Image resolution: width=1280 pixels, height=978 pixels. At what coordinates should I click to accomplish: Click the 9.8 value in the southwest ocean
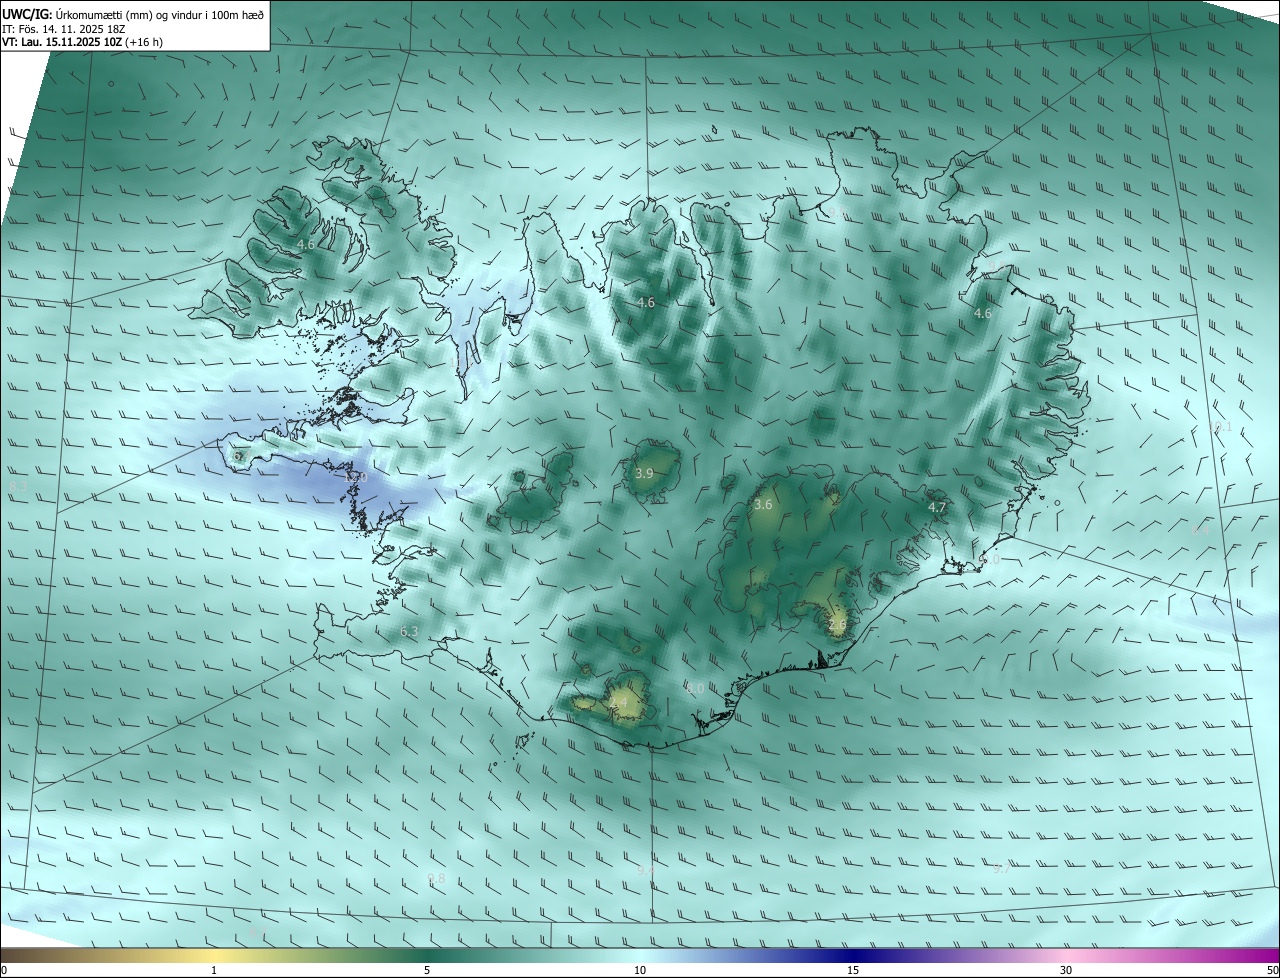tap(436, 879)
